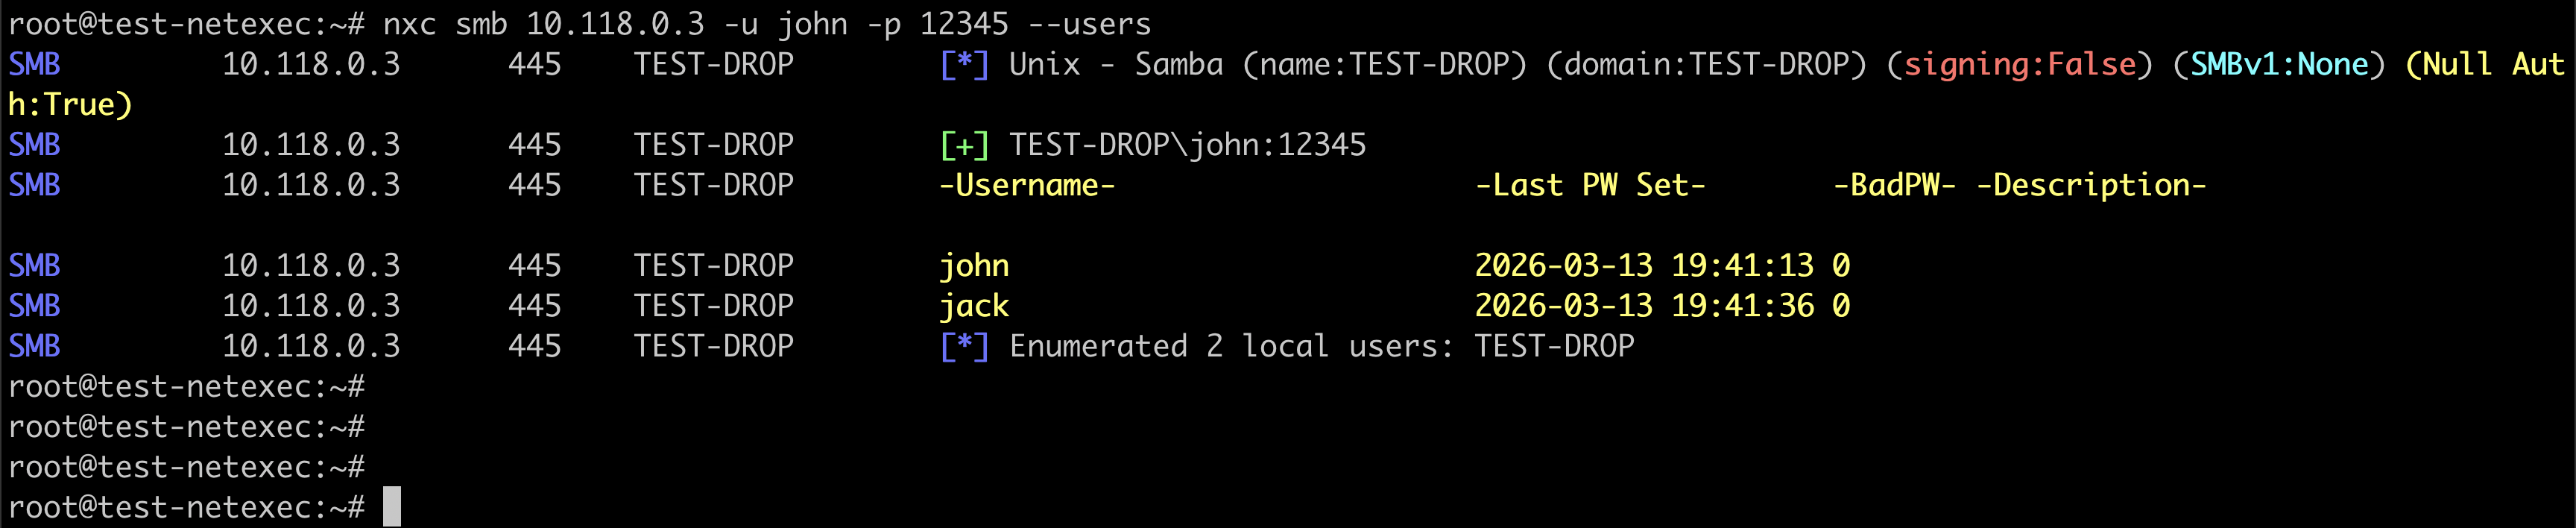
Task: Click the -Username- column header
Action: click(x=1027, y=185)
